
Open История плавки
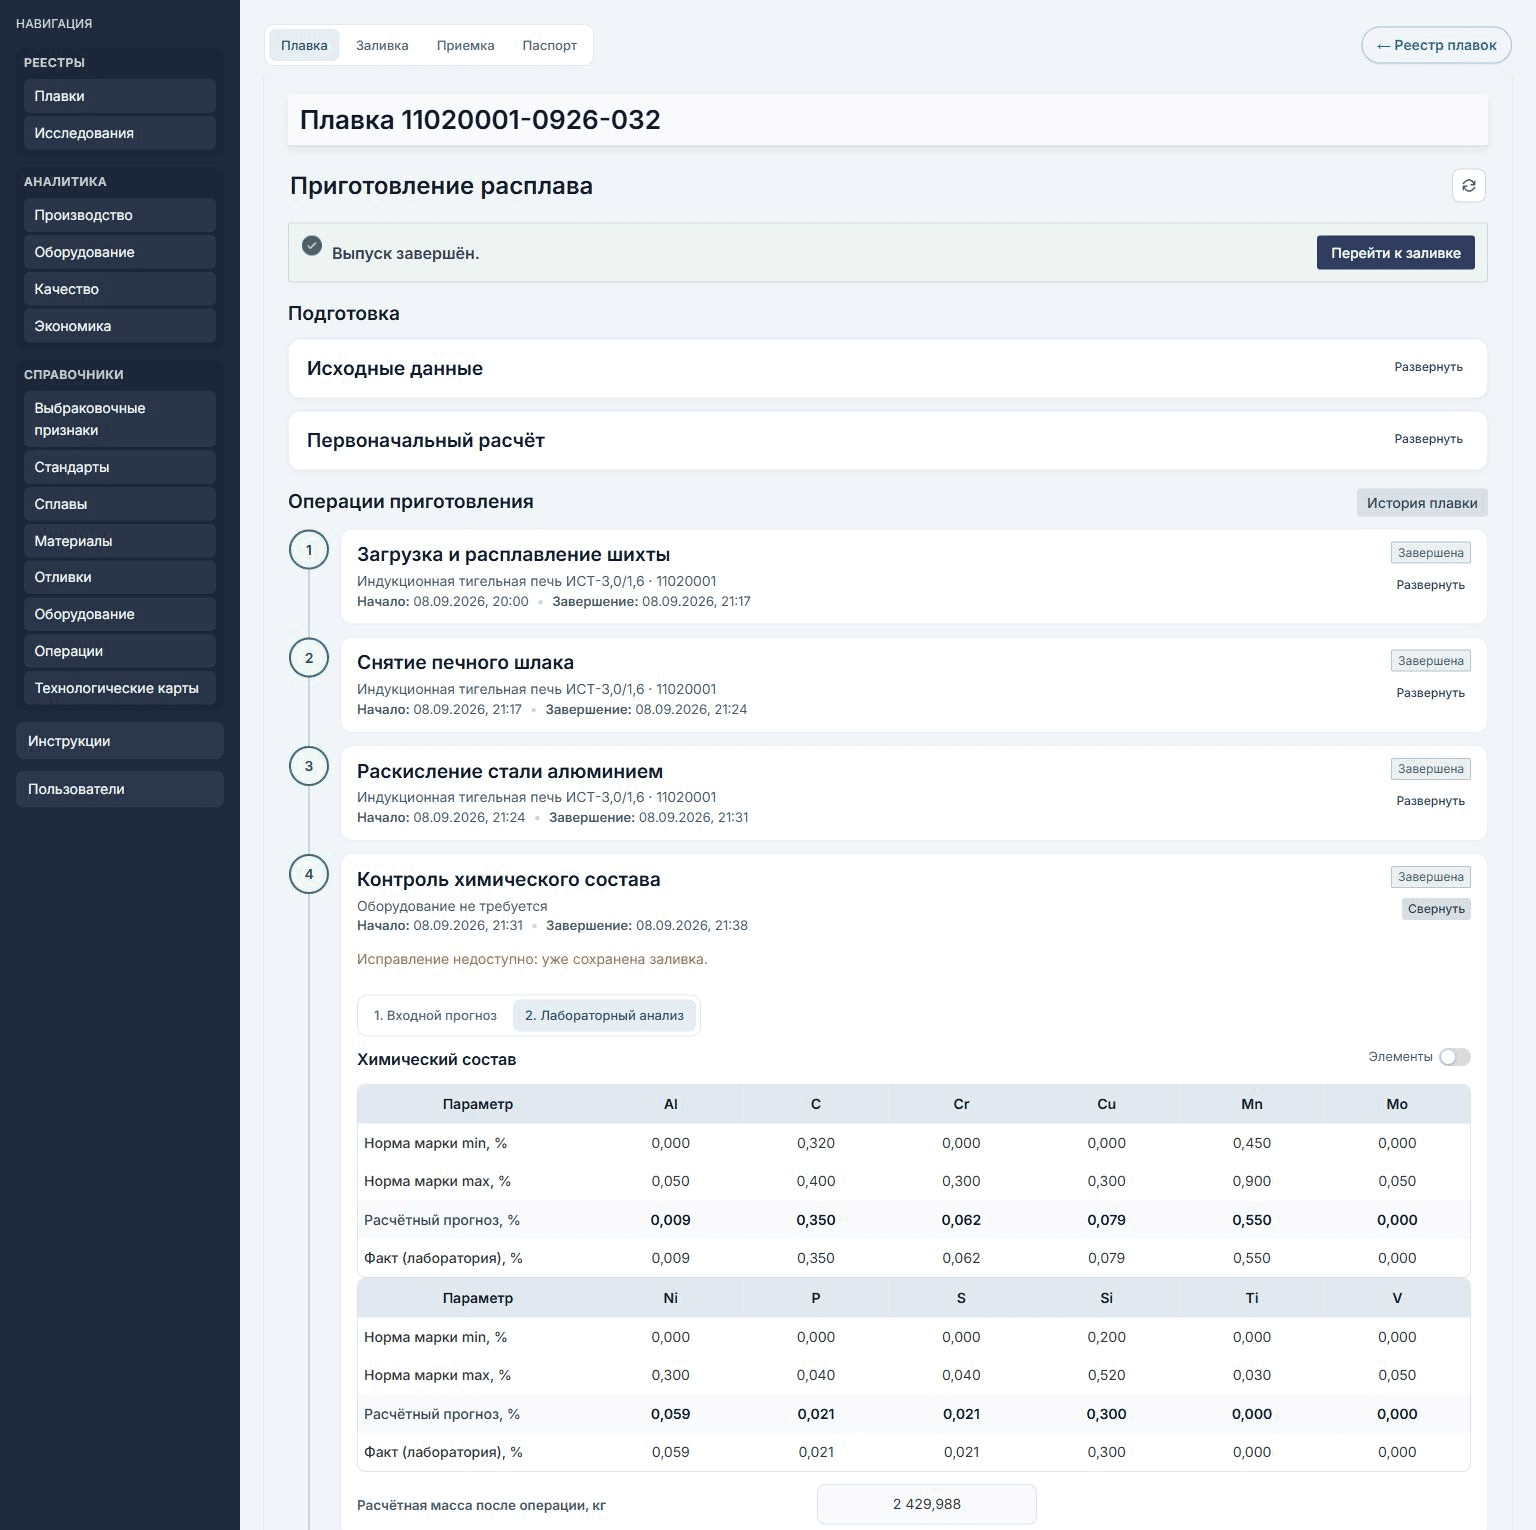(x=1422, y=503)
